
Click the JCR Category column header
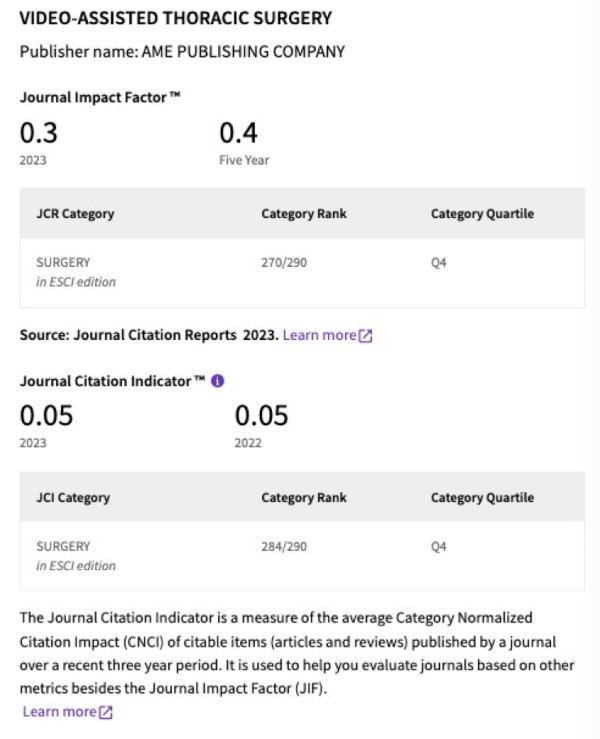[75, 214]
